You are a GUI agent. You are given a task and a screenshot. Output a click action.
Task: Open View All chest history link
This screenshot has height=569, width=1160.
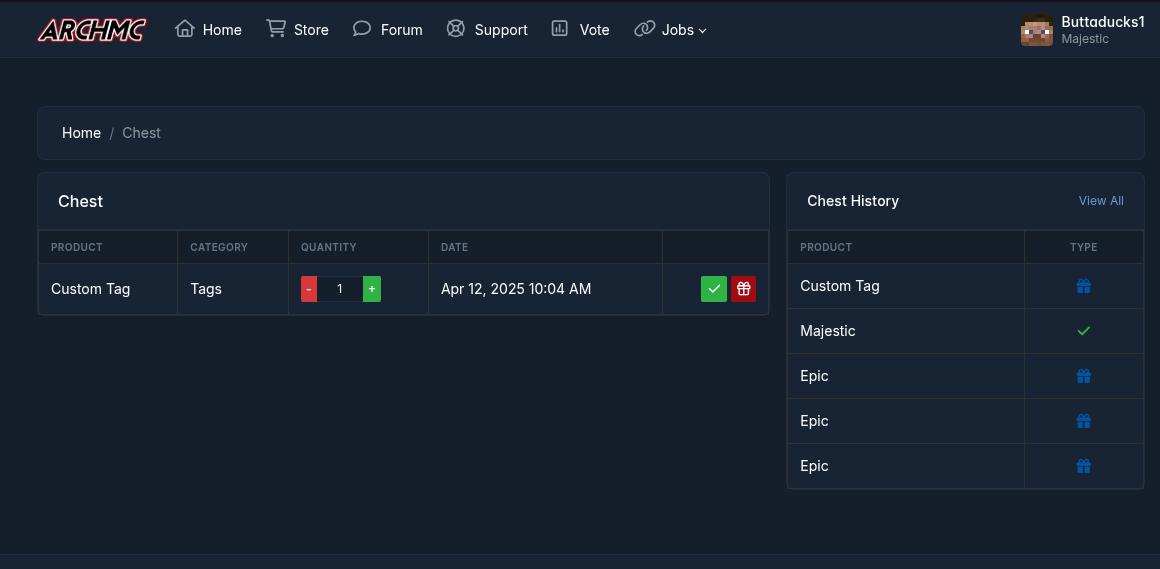coord(1101,201)
